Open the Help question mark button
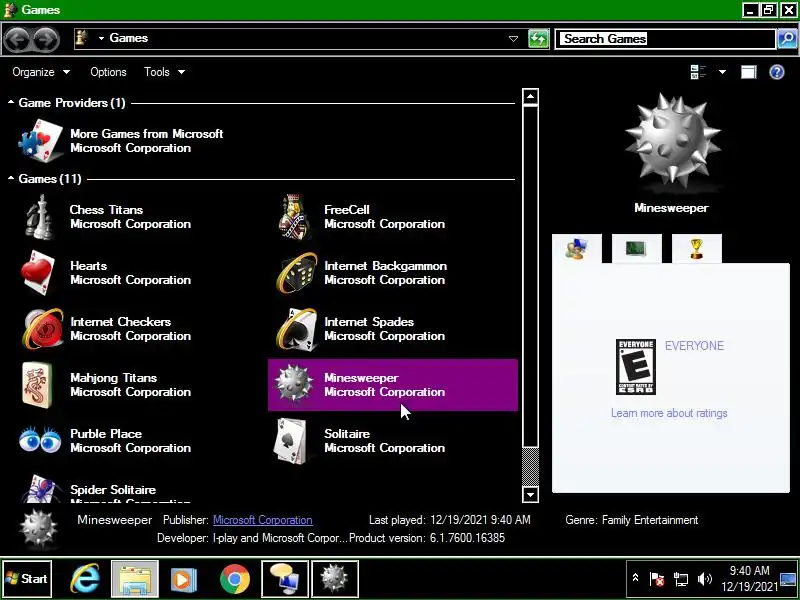 pyautogui.click(x=777, y=72)
